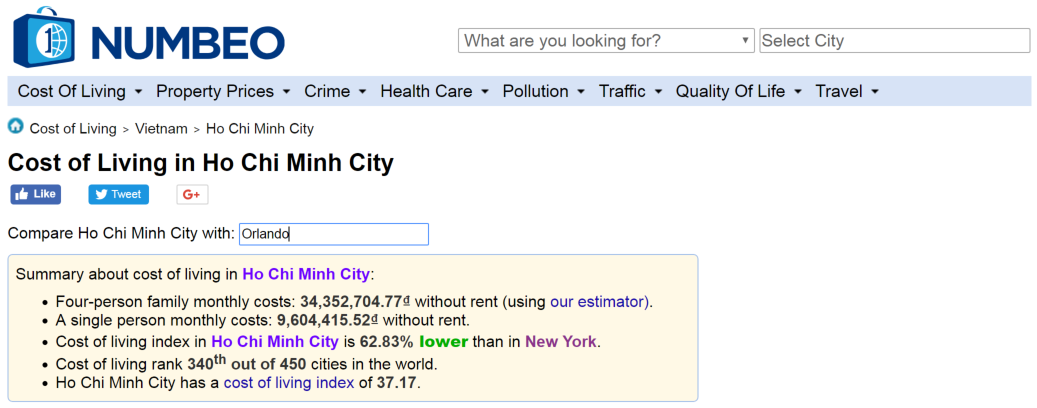Click Ho Chi Minh City breadcrumb link
Image resolution: width=1037 pixels, height=408 pixels.
click(x=260, y=129)
